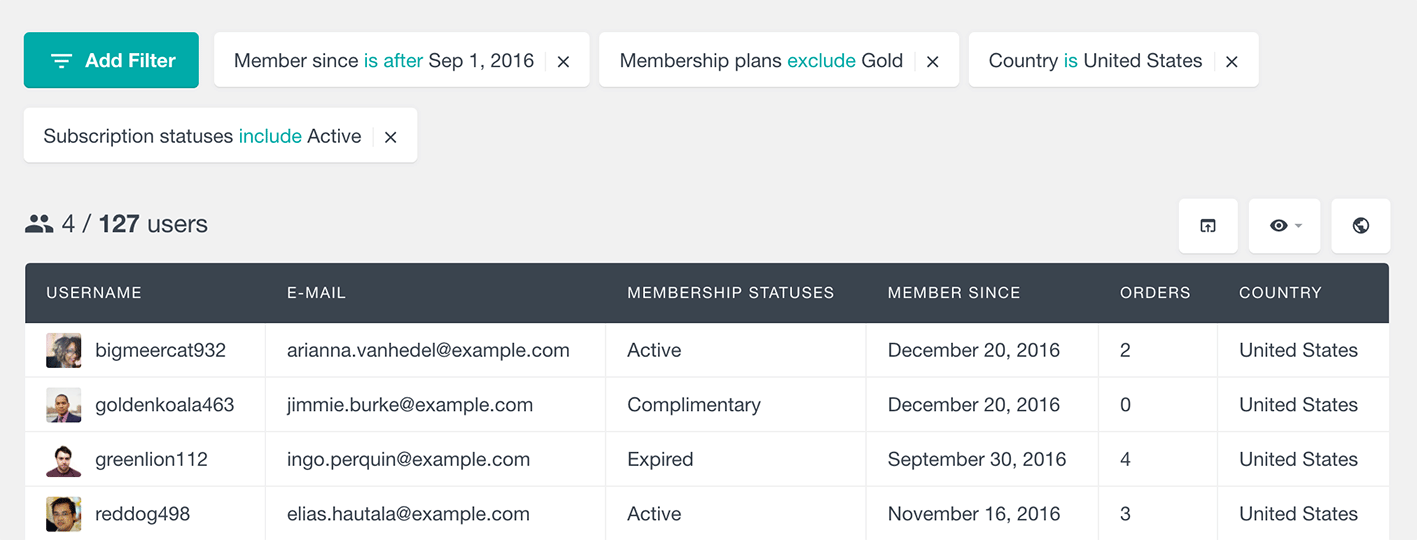Sort by the Orders column header
1417x540 pixels.
coord(1155,293)
